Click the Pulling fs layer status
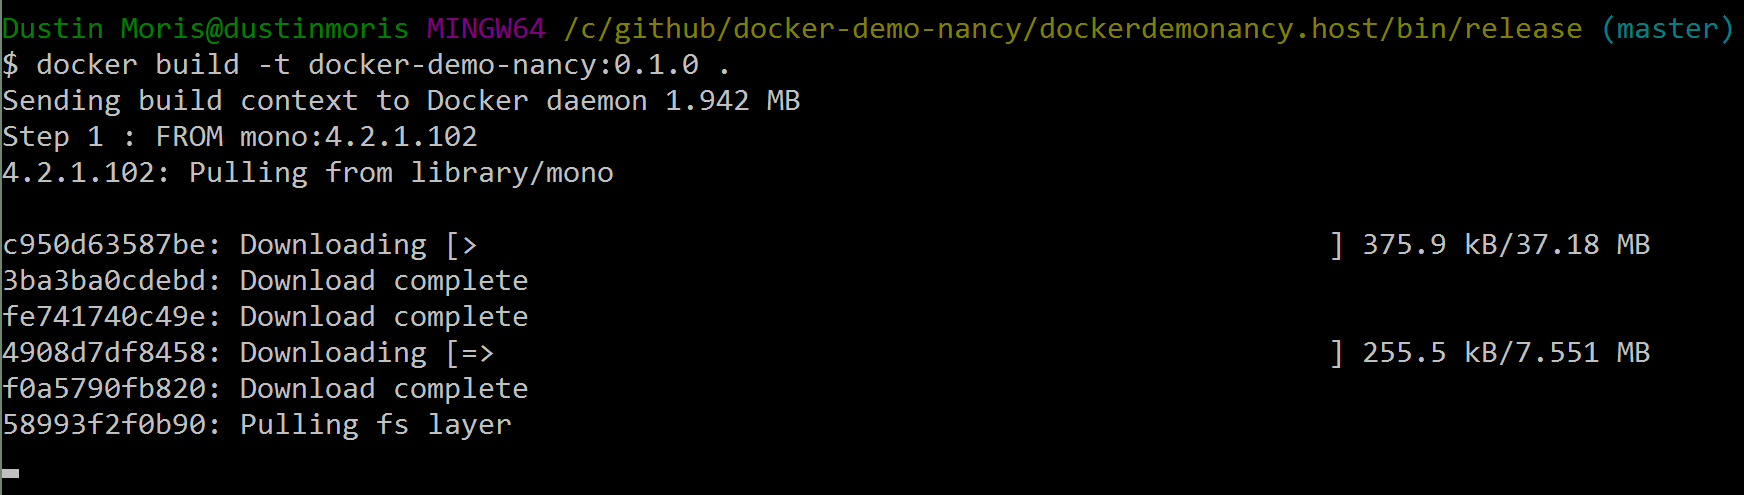1744x495 pixels. (376, 425)
